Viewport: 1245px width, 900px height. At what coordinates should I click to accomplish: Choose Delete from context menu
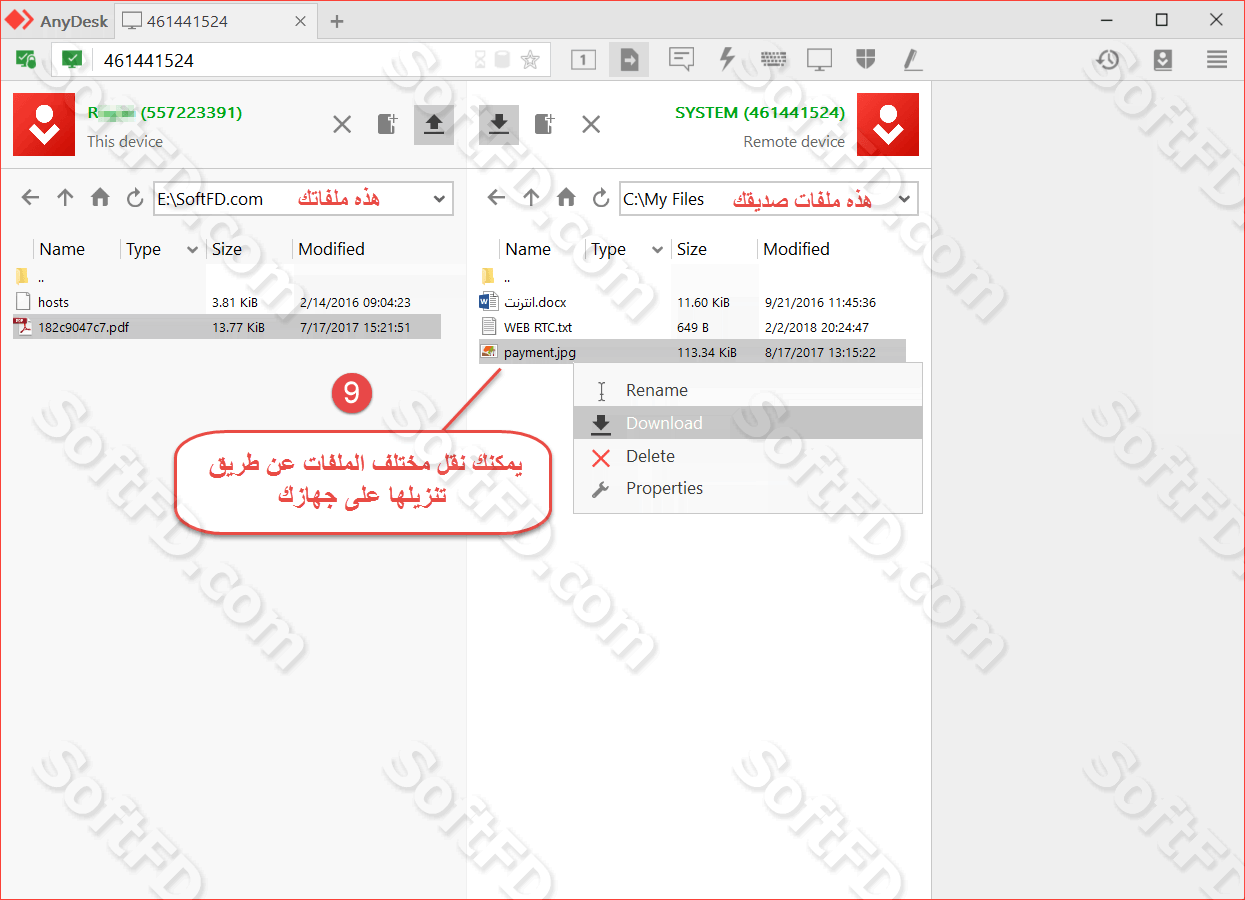coord(747,456)
